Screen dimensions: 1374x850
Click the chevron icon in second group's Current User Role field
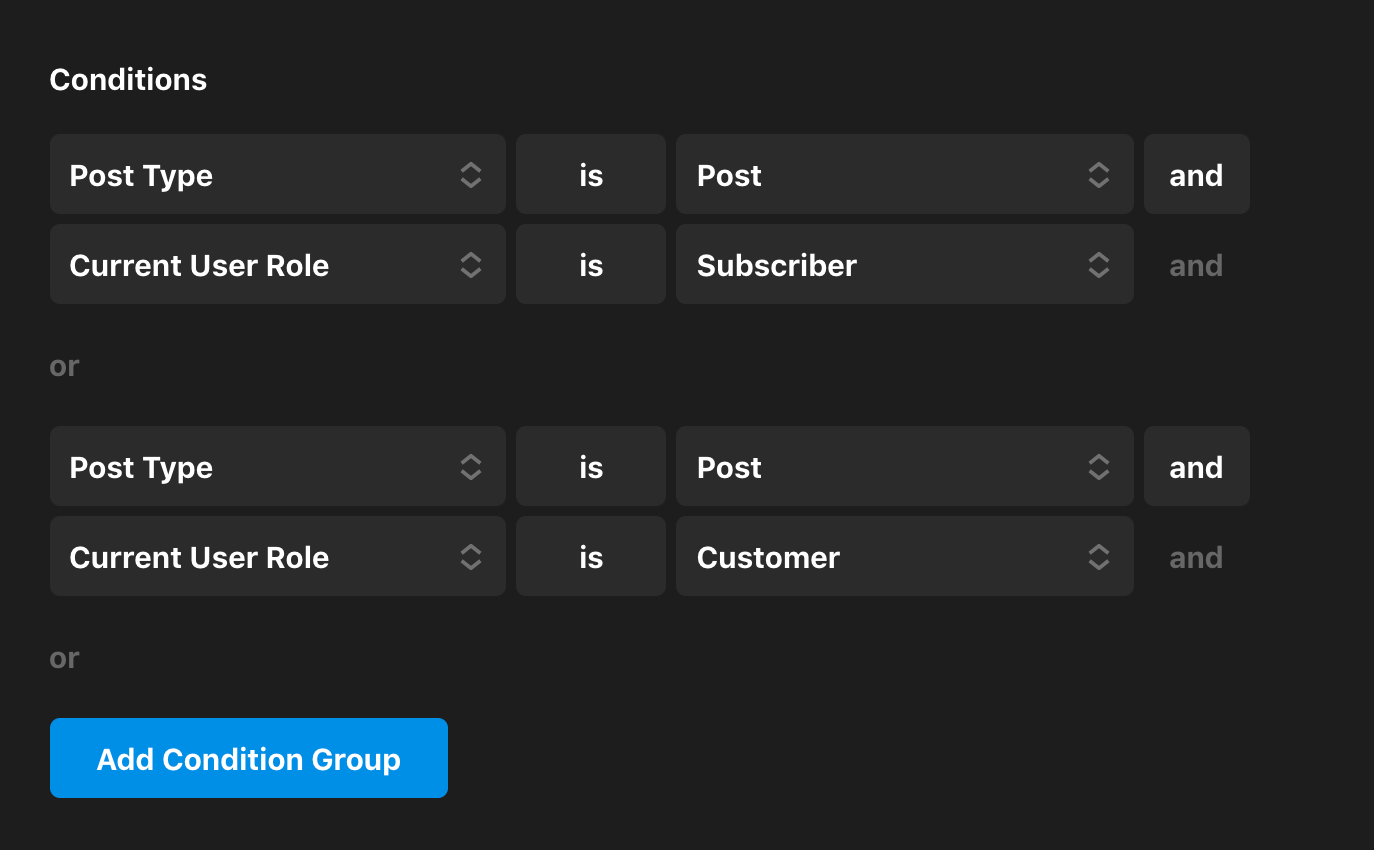click(x=471, y=557)
